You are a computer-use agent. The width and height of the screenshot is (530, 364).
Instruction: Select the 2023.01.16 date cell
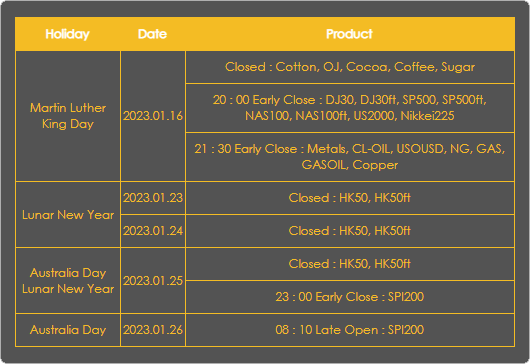[x=153, y=116]
